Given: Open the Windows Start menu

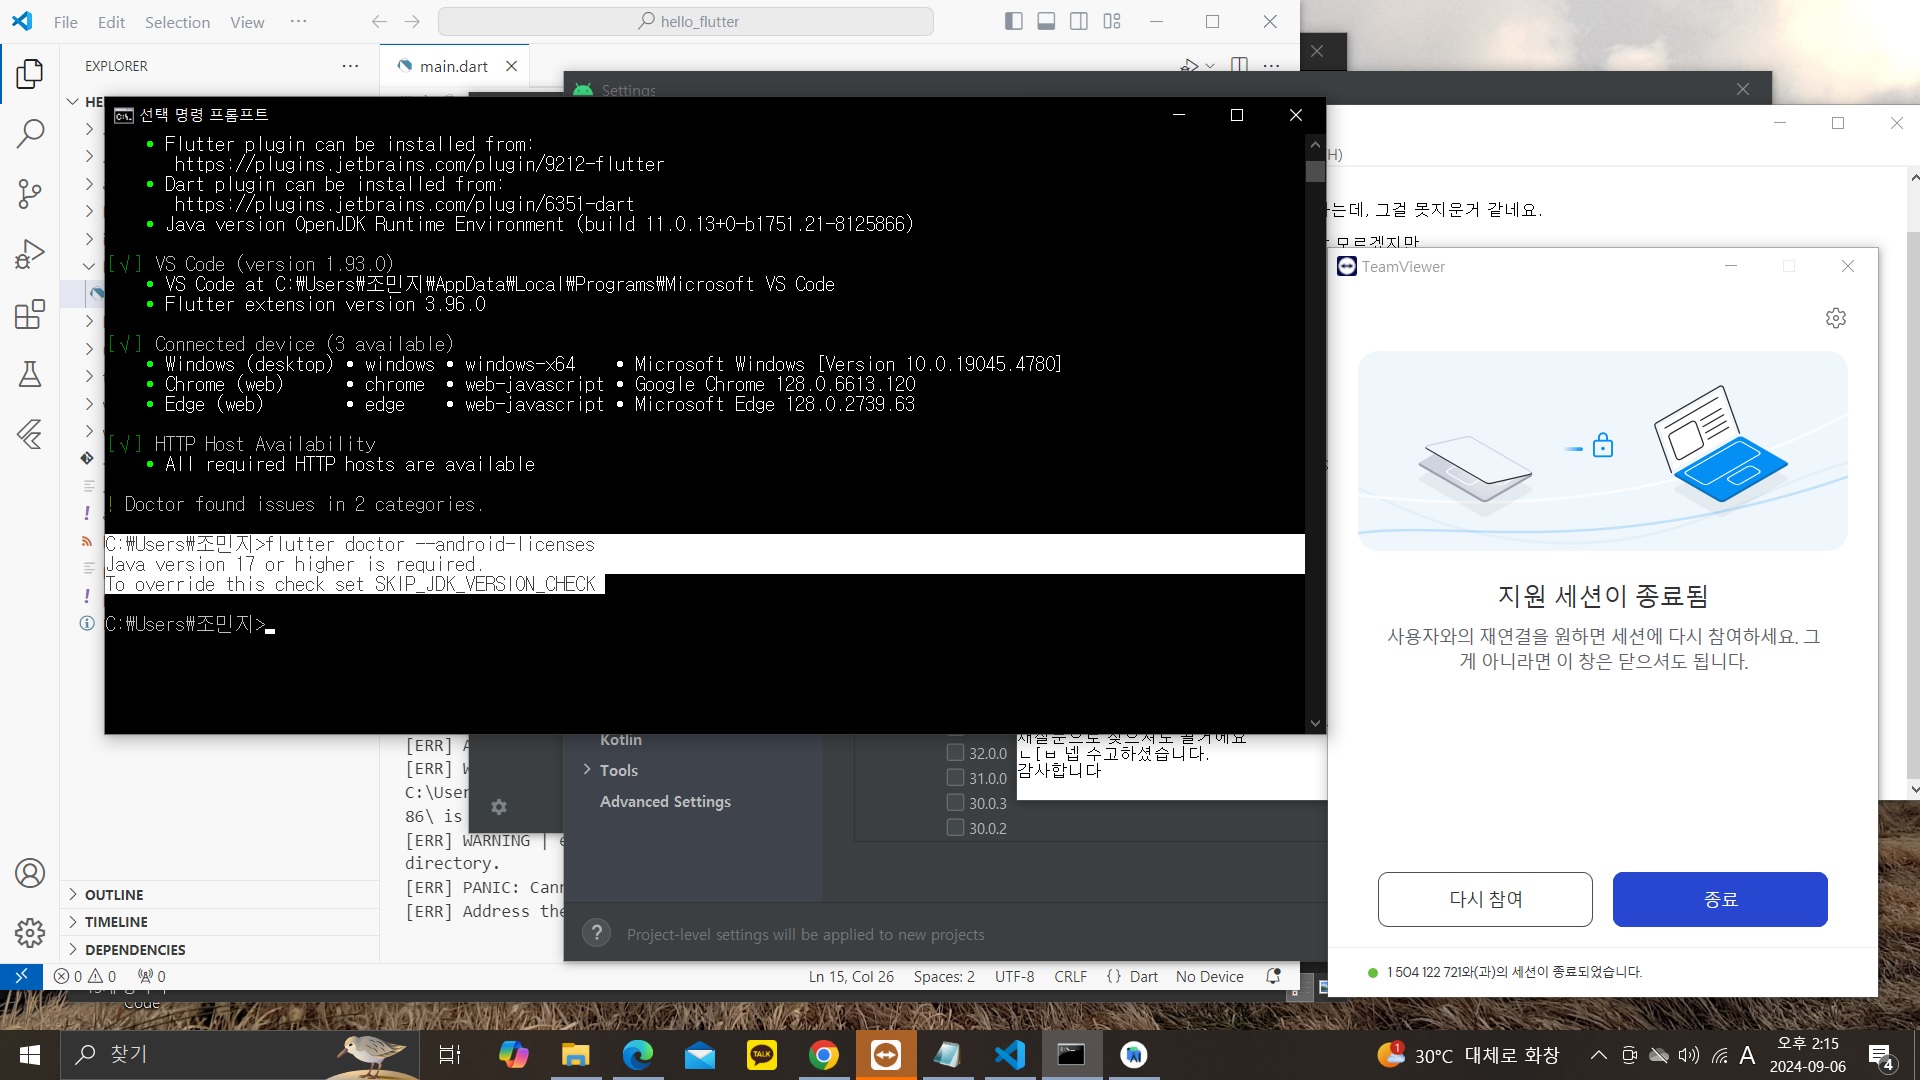Looking at the screenshot, I should [30, 1055].
